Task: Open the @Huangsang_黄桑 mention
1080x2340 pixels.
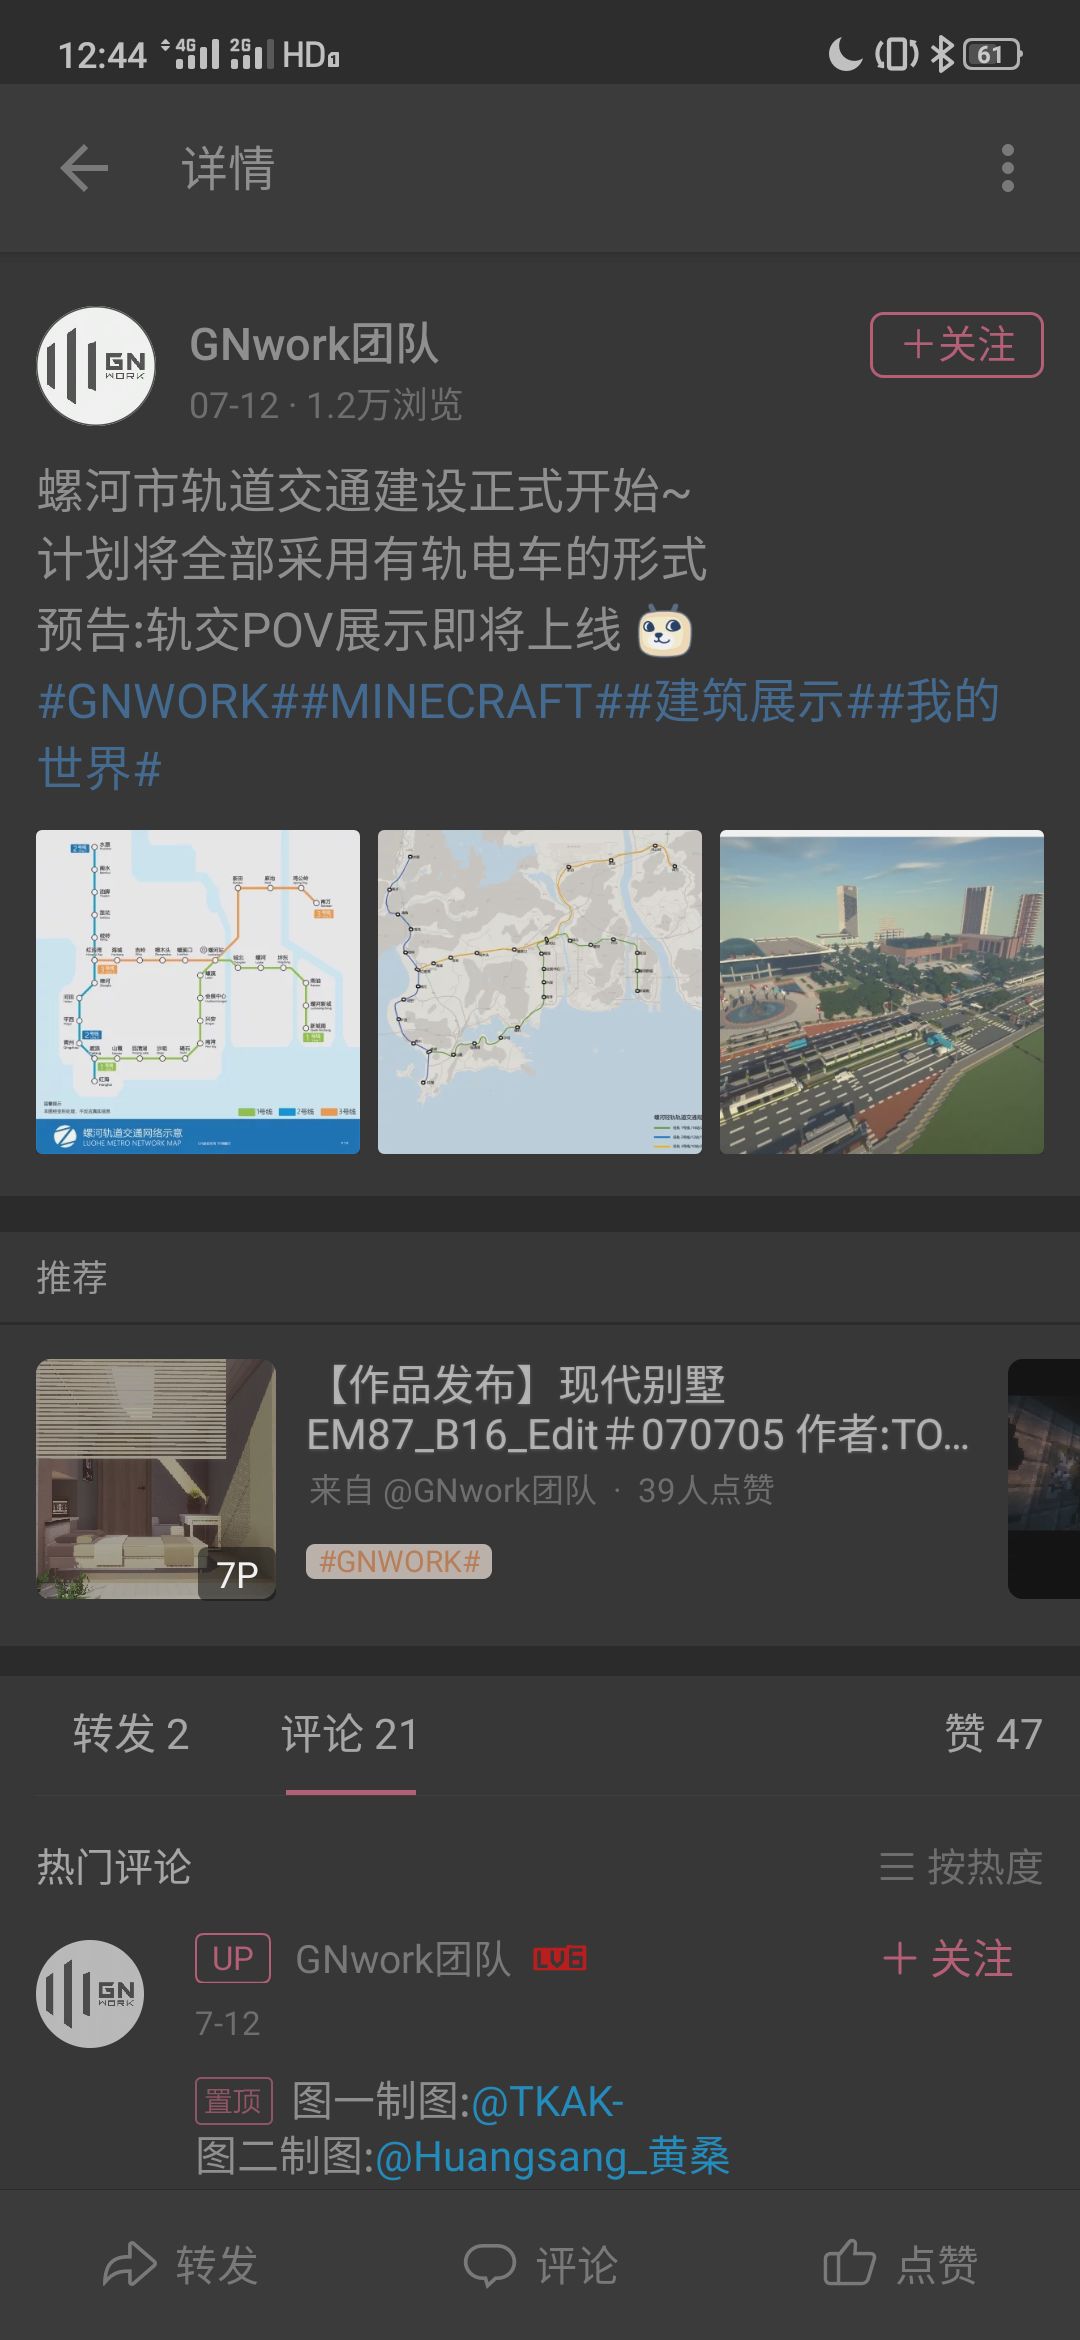Action: click(x=552, y=2156)
